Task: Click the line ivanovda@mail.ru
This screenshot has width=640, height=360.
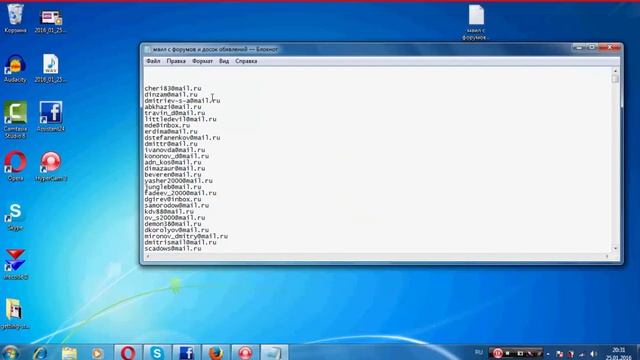Action: coord(175,150)
